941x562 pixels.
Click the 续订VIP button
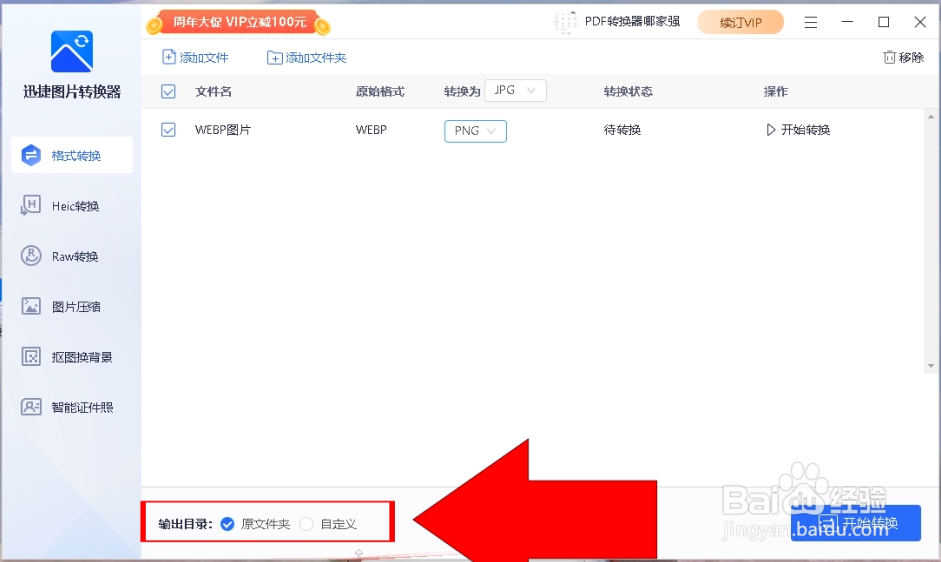[741, 23]
